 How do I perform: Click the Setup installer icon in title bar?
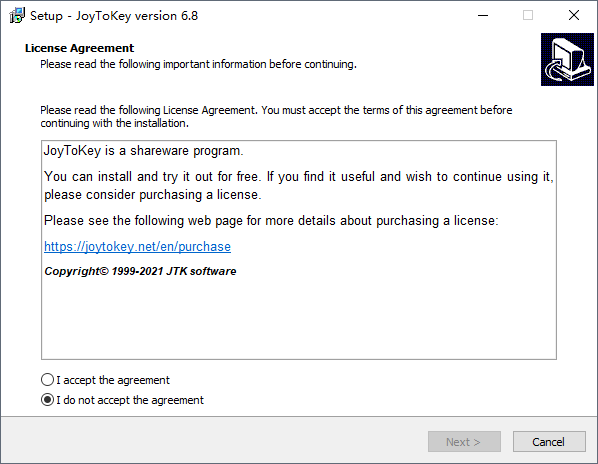click(x=17, y=16)
